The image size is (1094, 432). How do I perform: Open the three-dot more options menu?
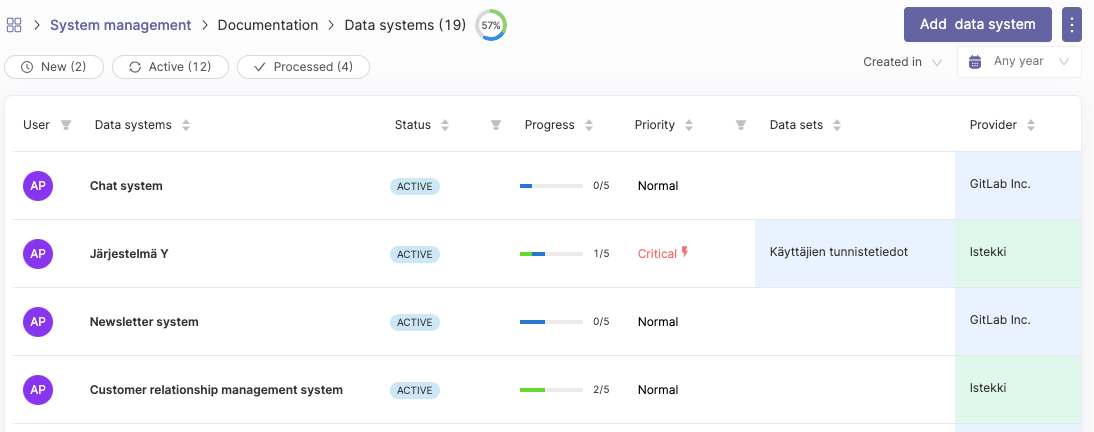click(x=1071, y=25)
